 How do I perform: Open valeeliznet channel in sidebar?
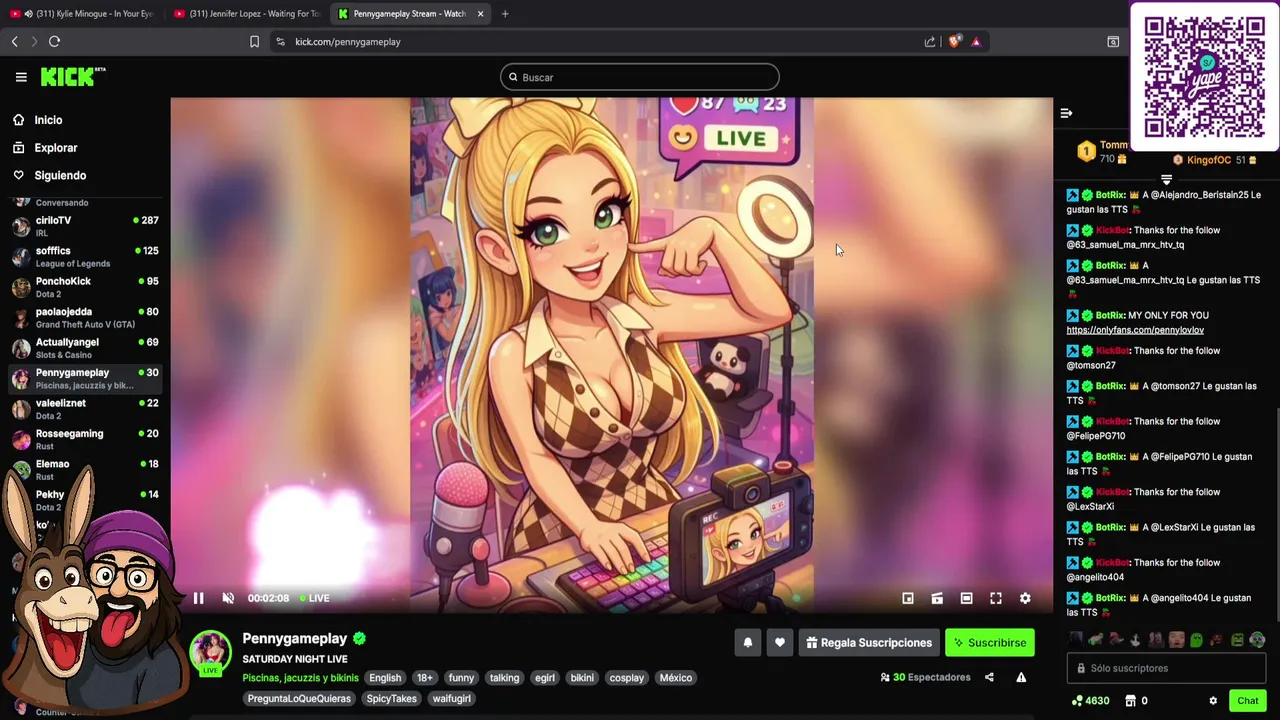pyautogui.click(x=85, y=409)
